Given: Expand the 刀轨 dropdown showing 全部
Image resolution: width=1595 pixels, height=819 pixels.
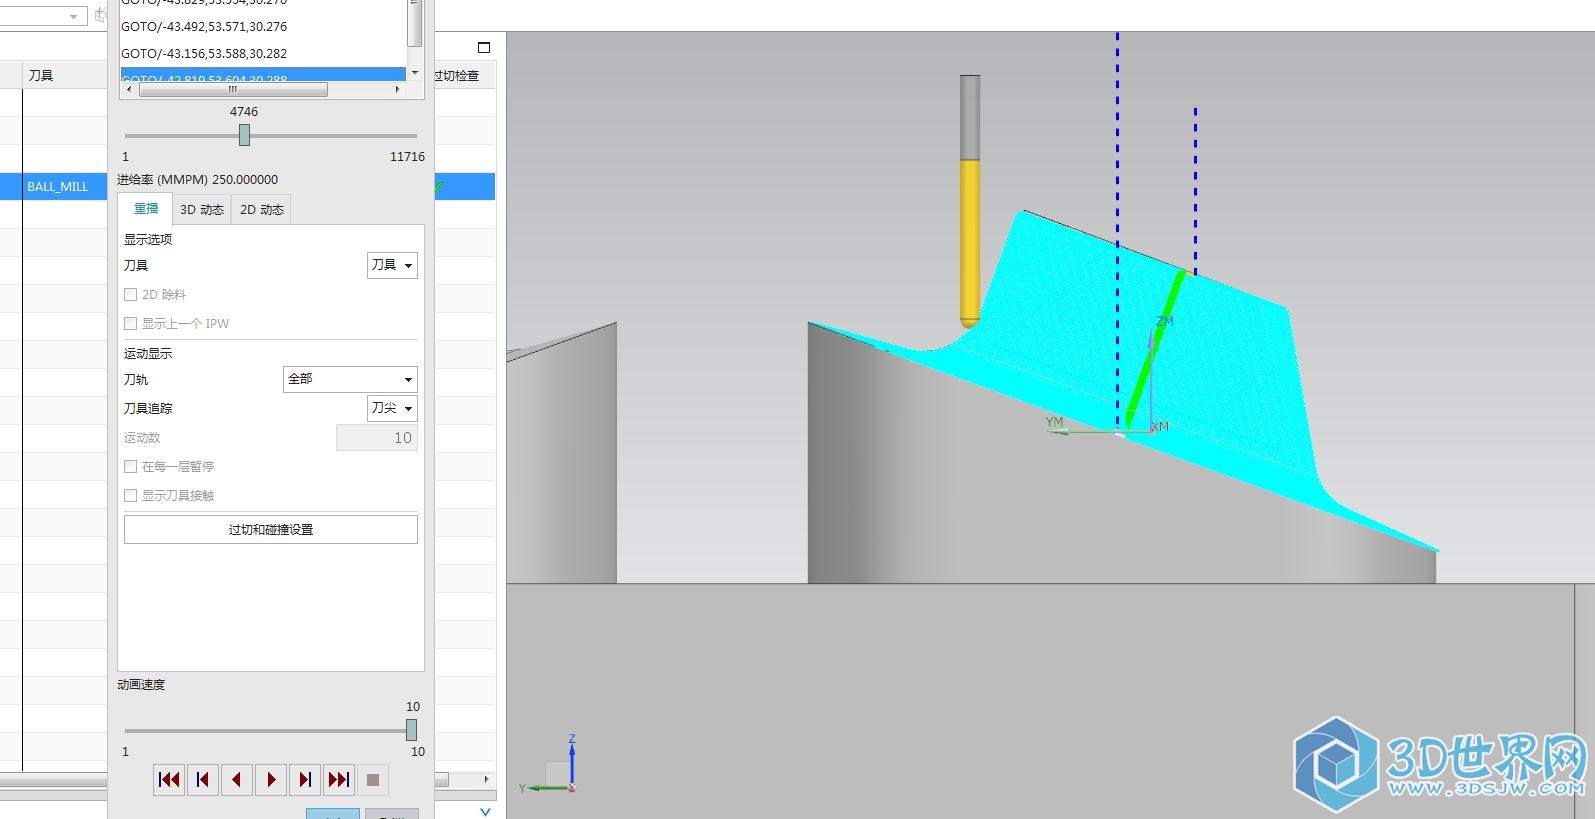Looking at the screenshot, I should 350,379.
